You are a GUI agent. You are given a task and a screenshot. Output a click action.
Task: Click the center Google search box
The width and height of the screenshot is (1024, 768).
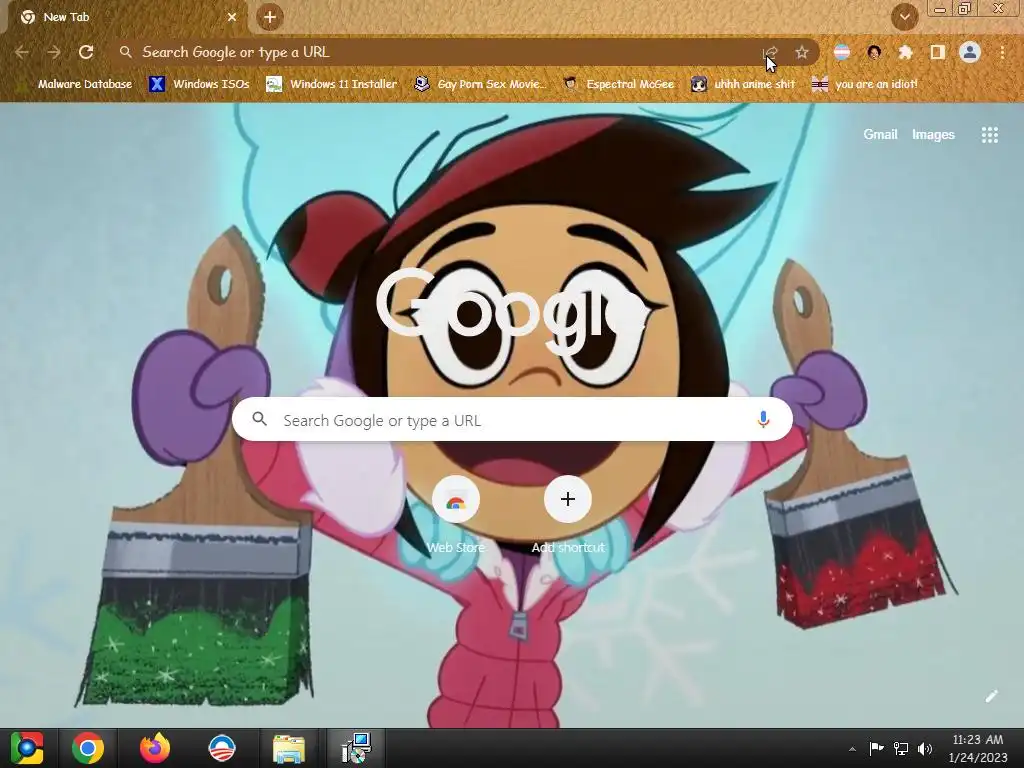click(x=513, y=419)
